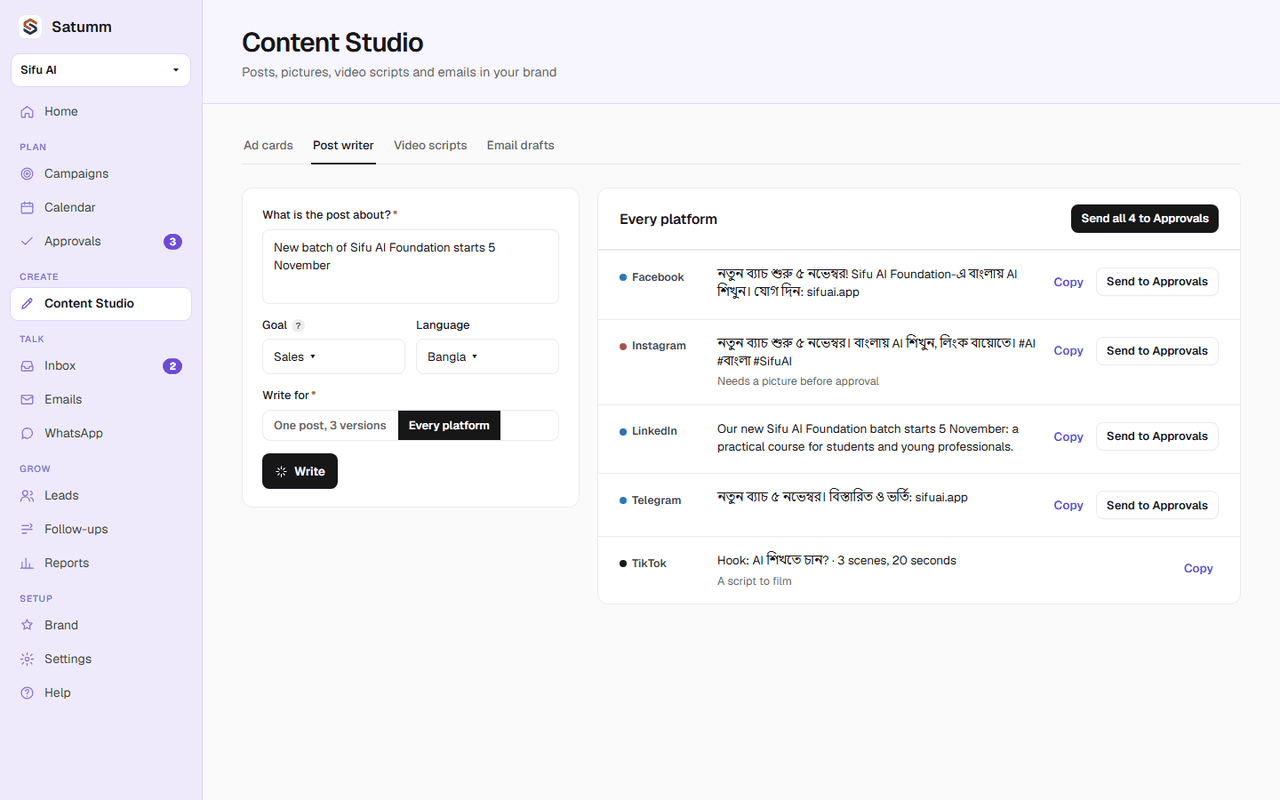Click the Settings gear icon

click(27, 660)
